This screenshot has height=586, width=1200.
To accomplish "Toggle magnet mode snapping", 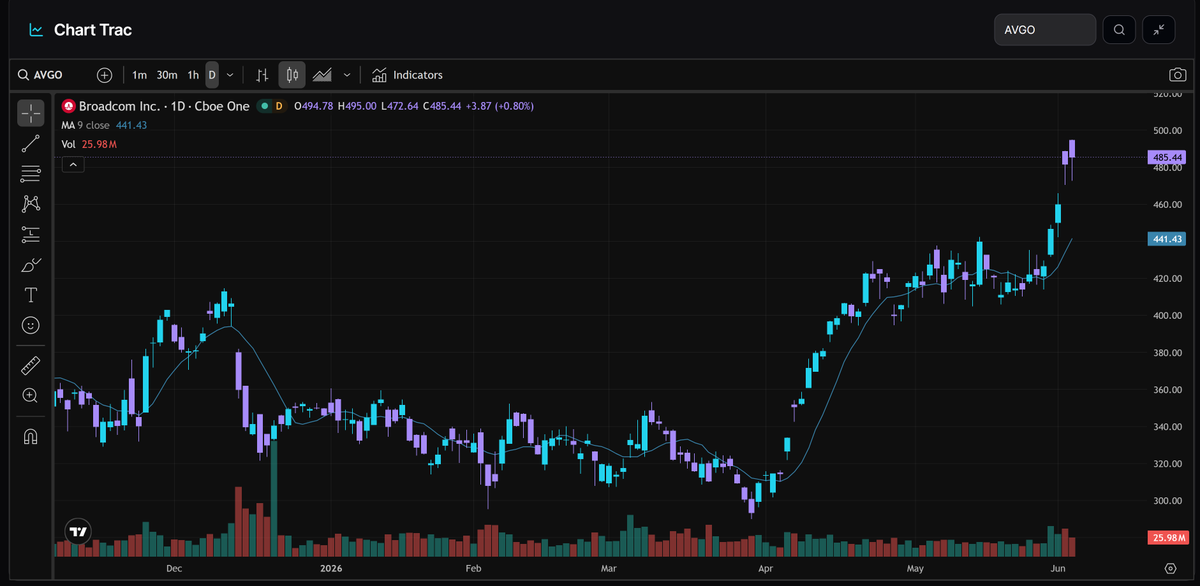I will pyautogui.click(x=31, y=436).
